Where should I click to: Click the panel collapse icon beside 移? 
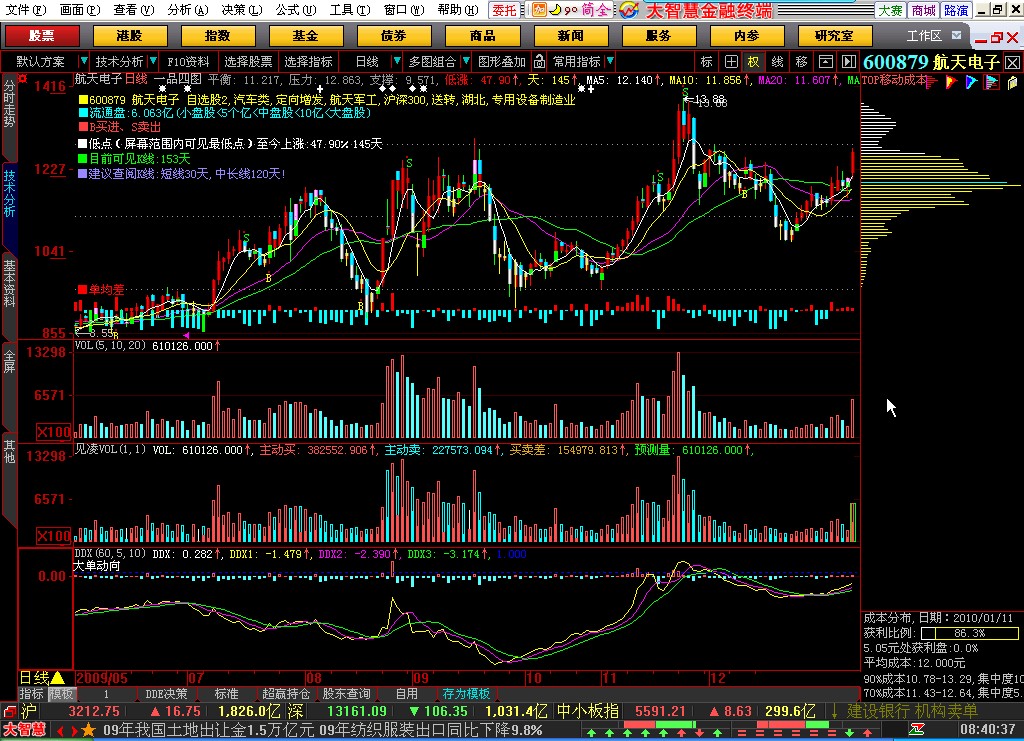(x=825, y=61)
